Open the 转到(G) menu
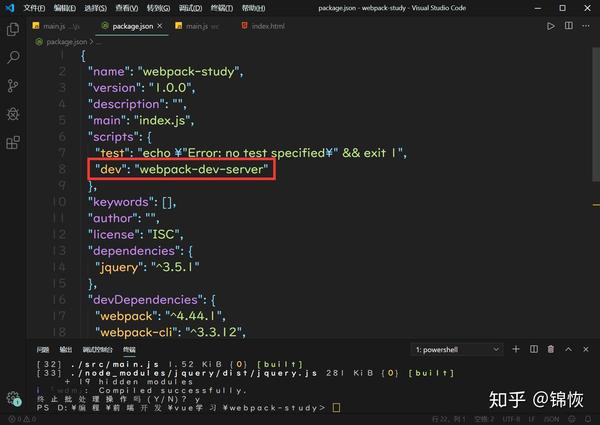The height and width of the screenshot is (425, 600). pyautogui.click(x=158, y=8)
